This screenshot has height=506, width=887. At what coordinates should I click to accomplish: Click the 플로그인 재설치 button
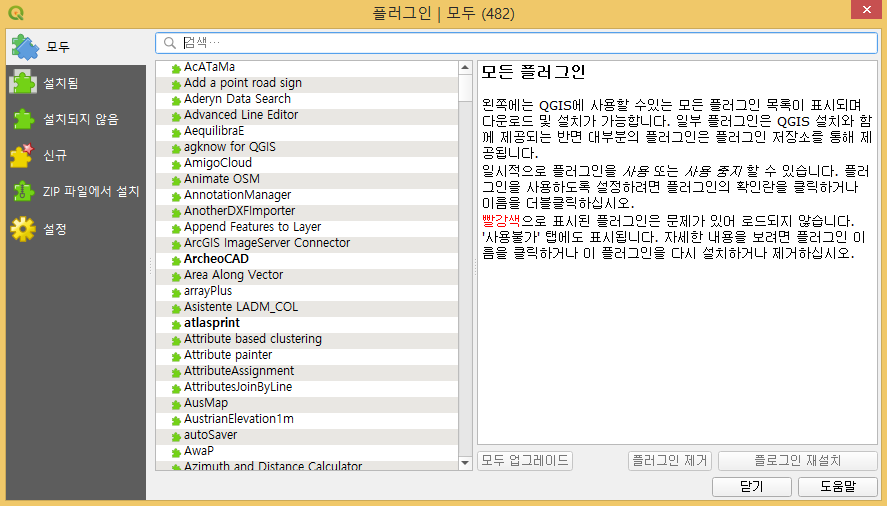click(798, 461)
